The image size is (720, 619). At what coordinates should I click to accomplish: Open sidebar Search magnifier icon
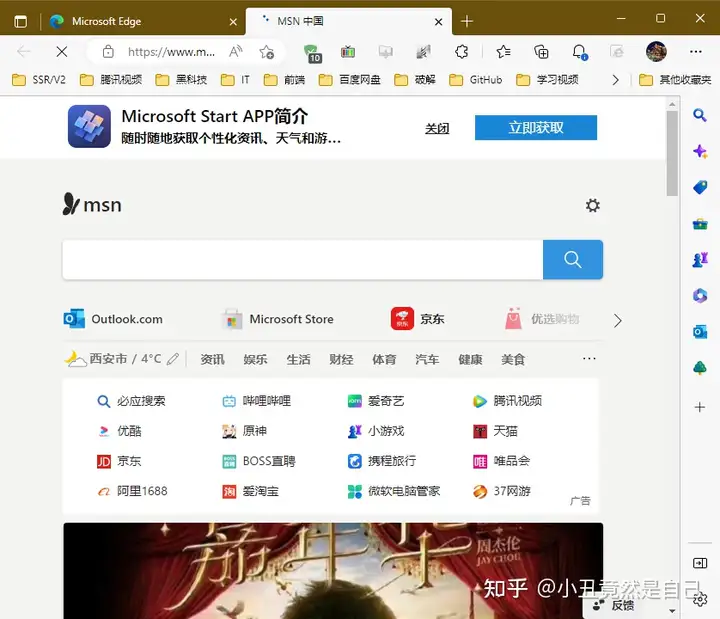click(700, 115)
